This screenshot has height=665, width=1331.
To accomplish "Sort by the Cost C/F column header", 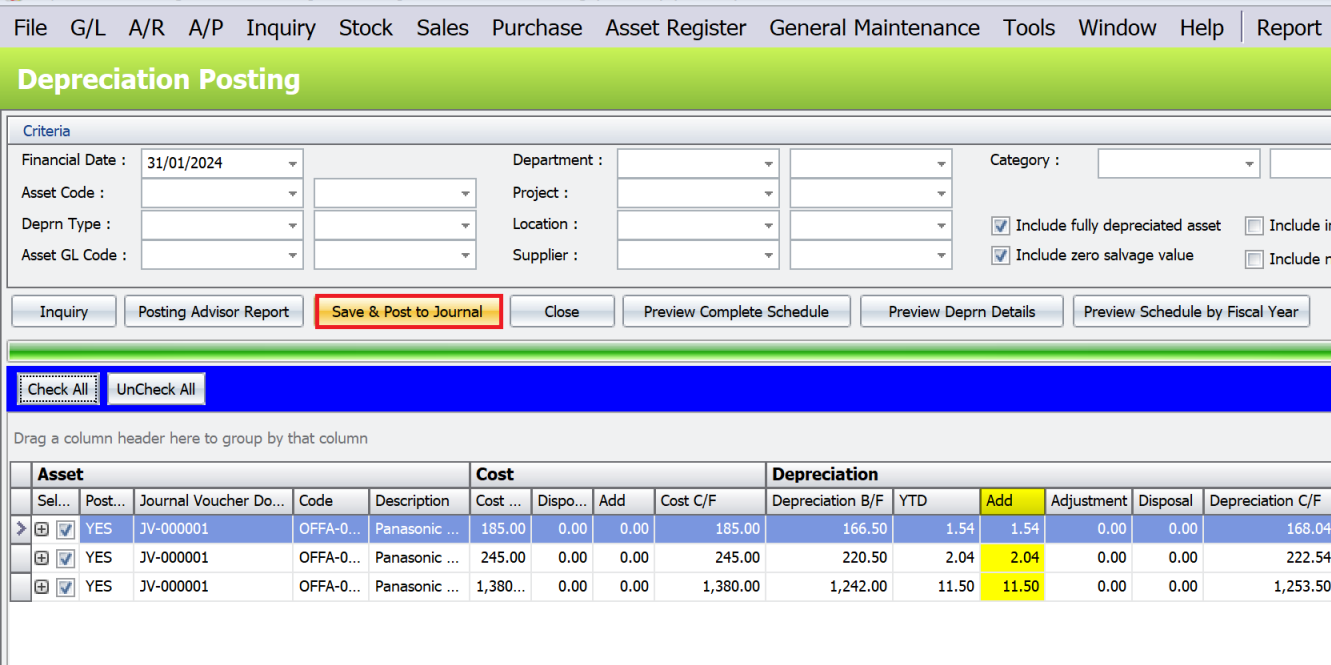I will pyautogui.click(x=710, y=501).
